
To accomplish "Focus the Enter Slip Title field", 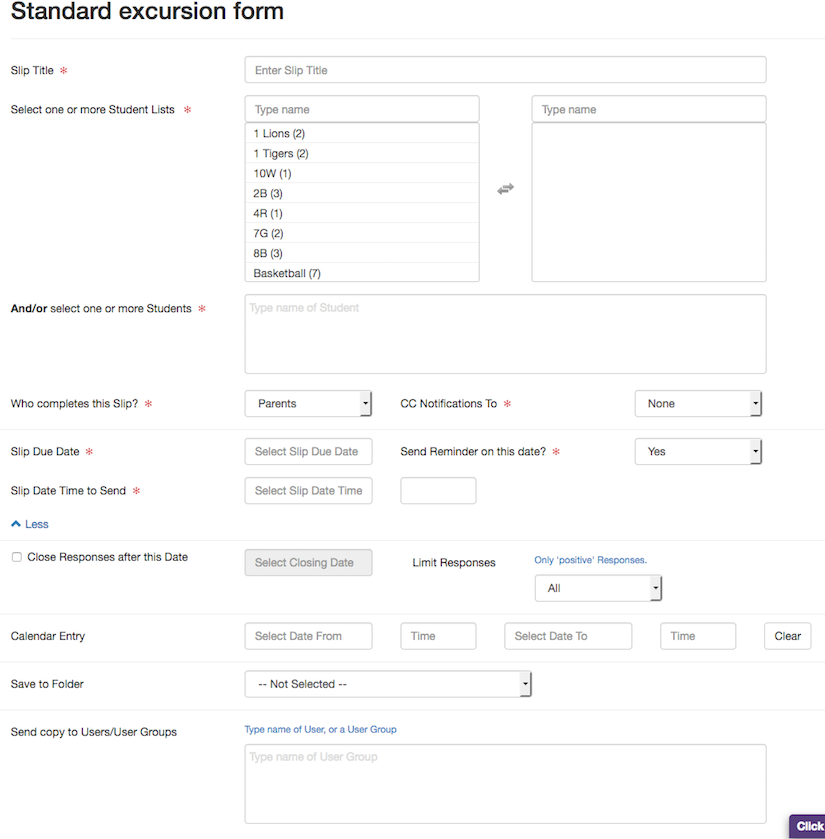I will 506,70.
